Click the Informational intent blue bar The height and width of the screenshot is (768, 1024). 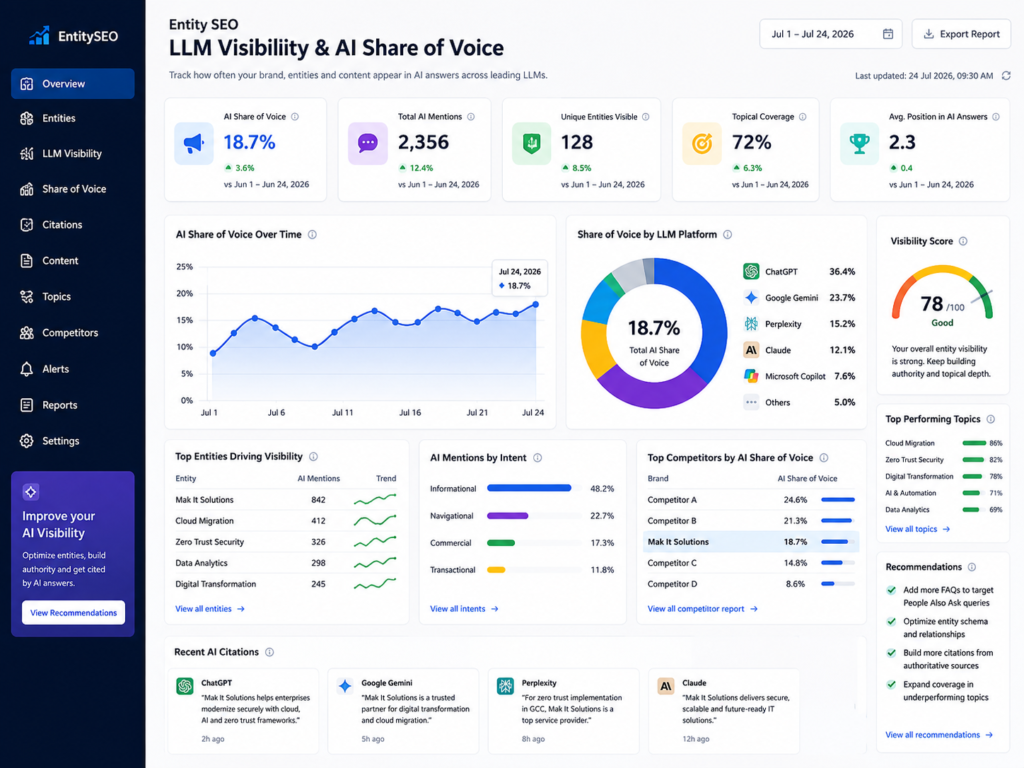[x=529, y=488]
